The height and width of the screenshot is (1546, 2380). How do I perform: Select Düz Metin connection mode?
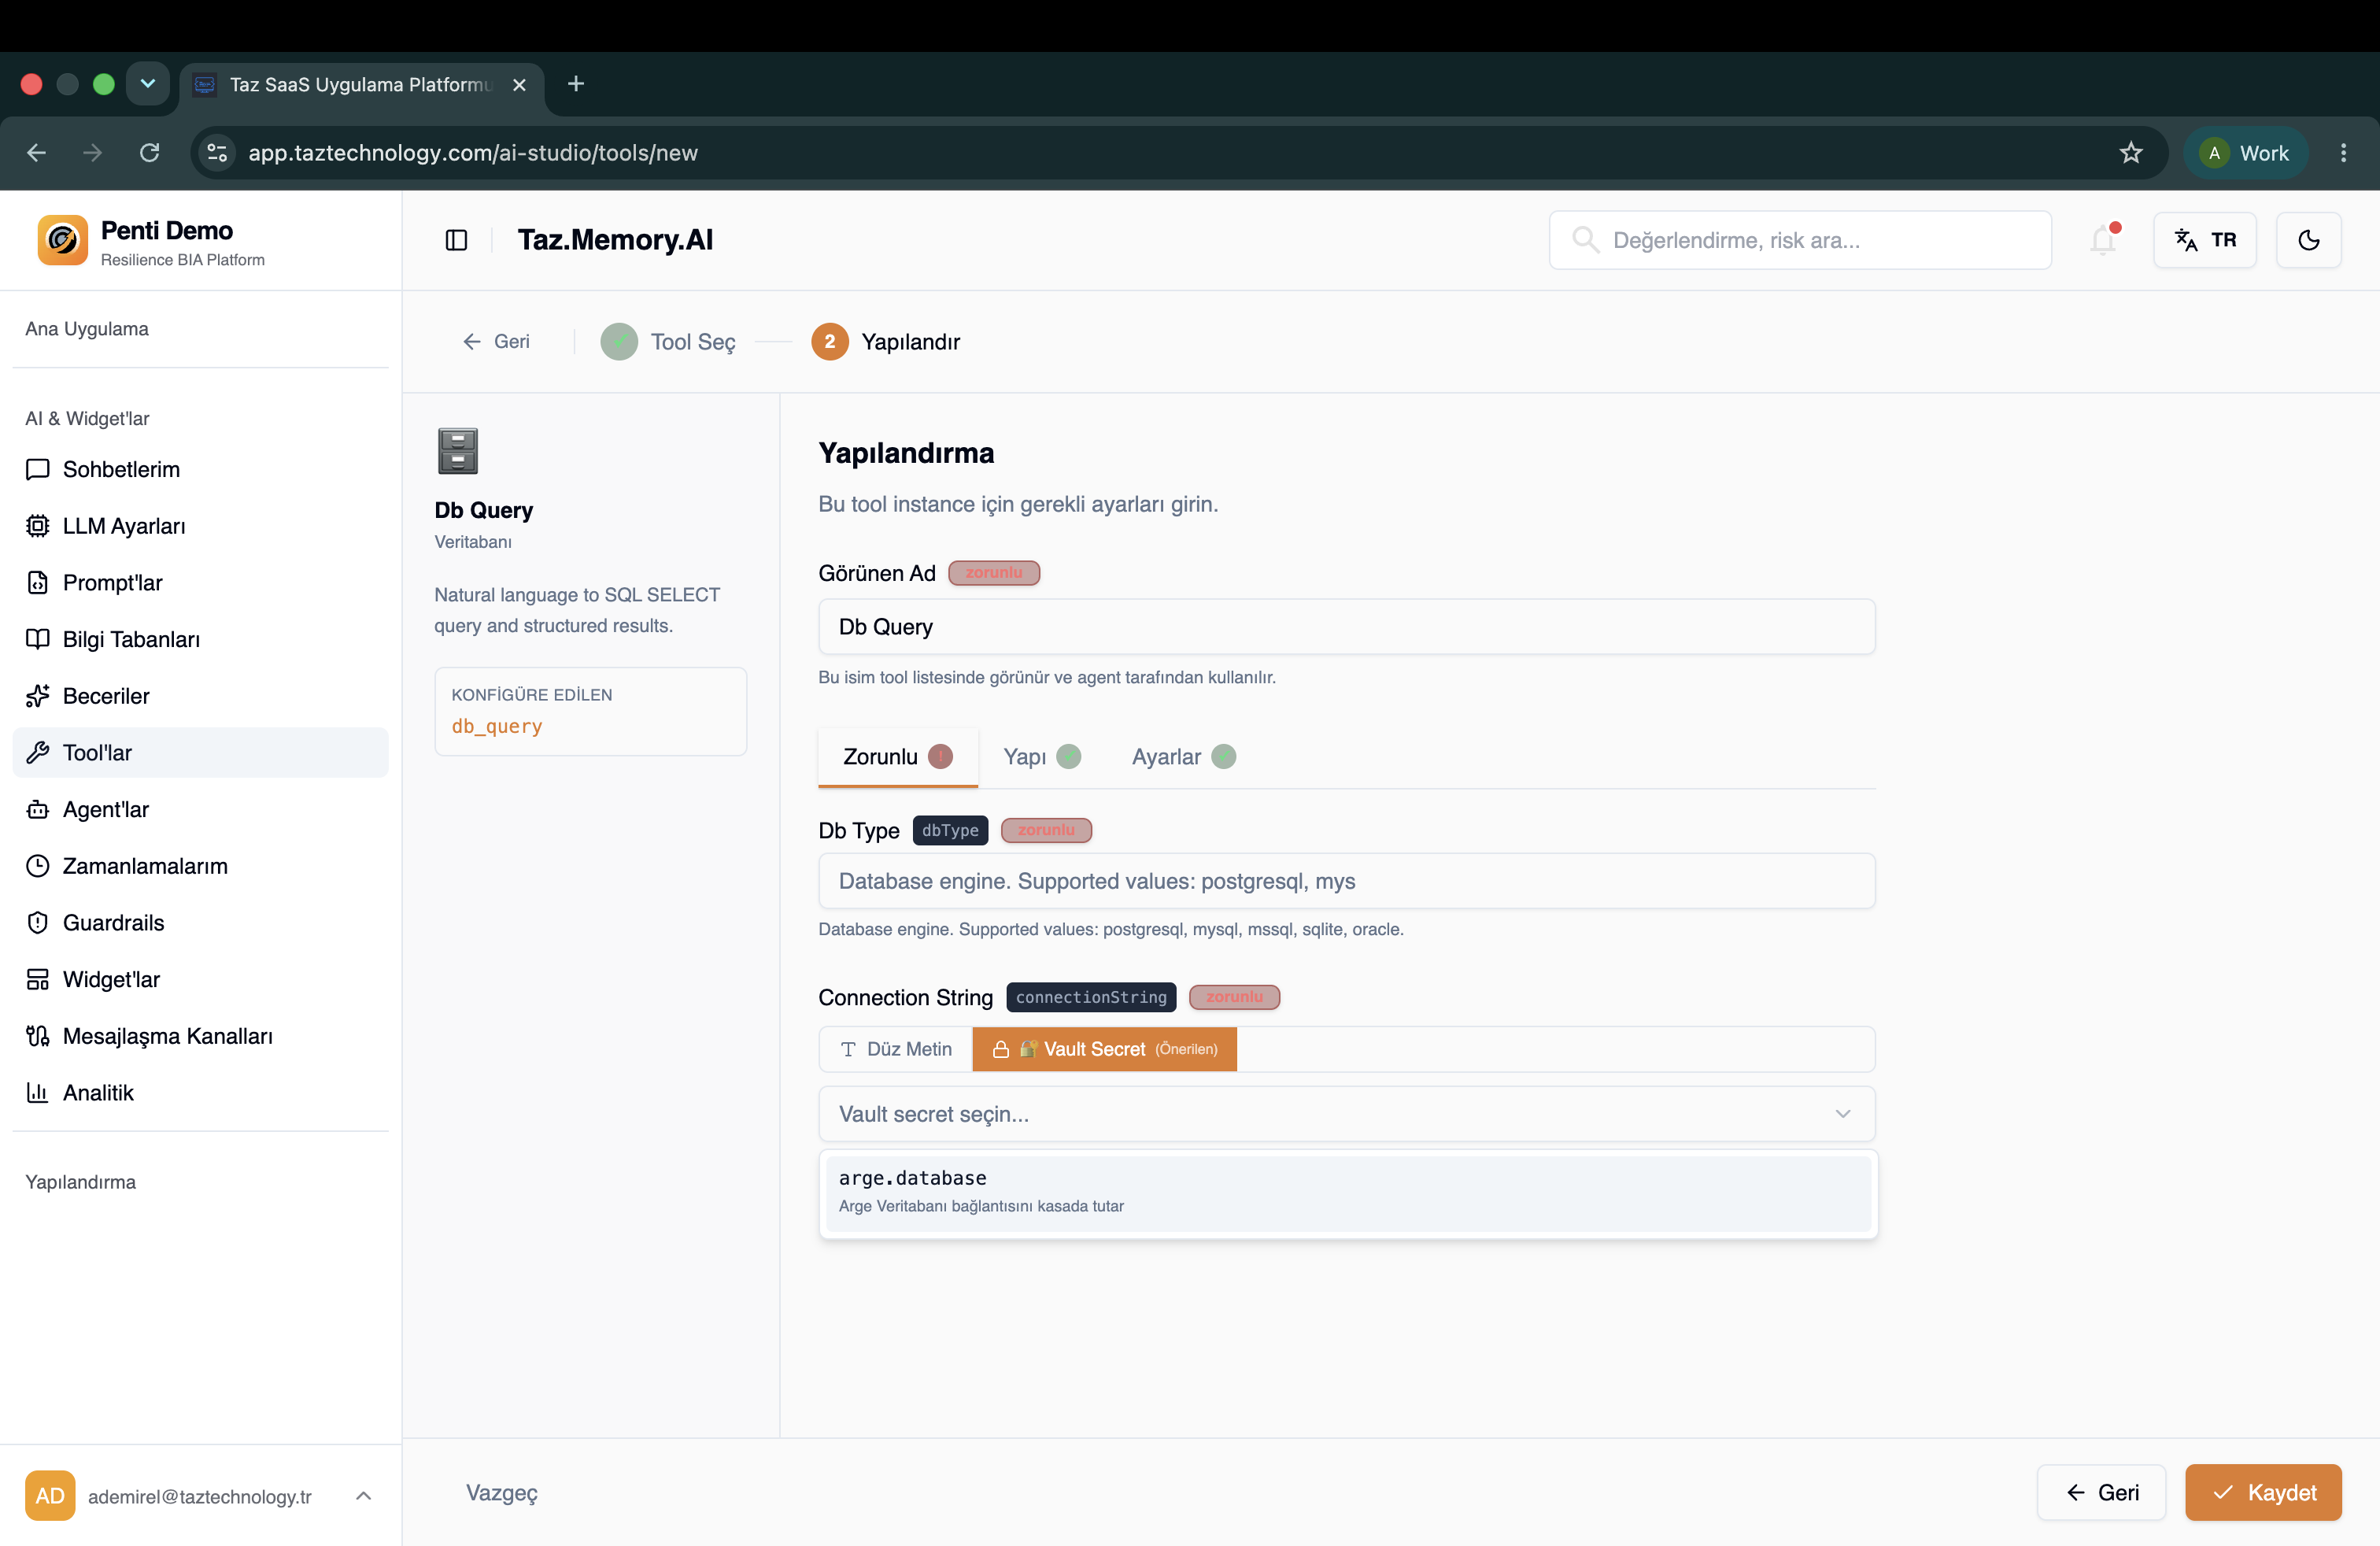[x=896, y=1049]
